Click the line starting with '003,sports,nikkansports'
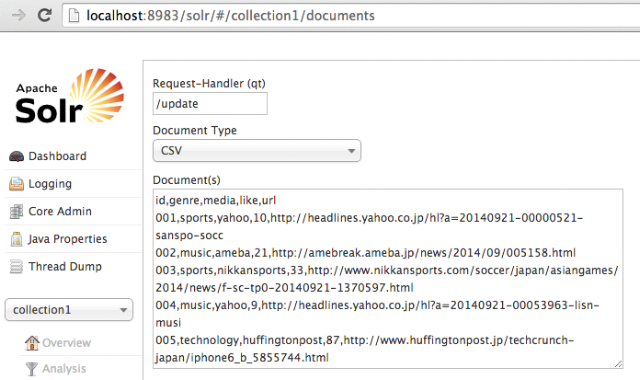Screen dimensions: 640x380 tap(387, 279)
